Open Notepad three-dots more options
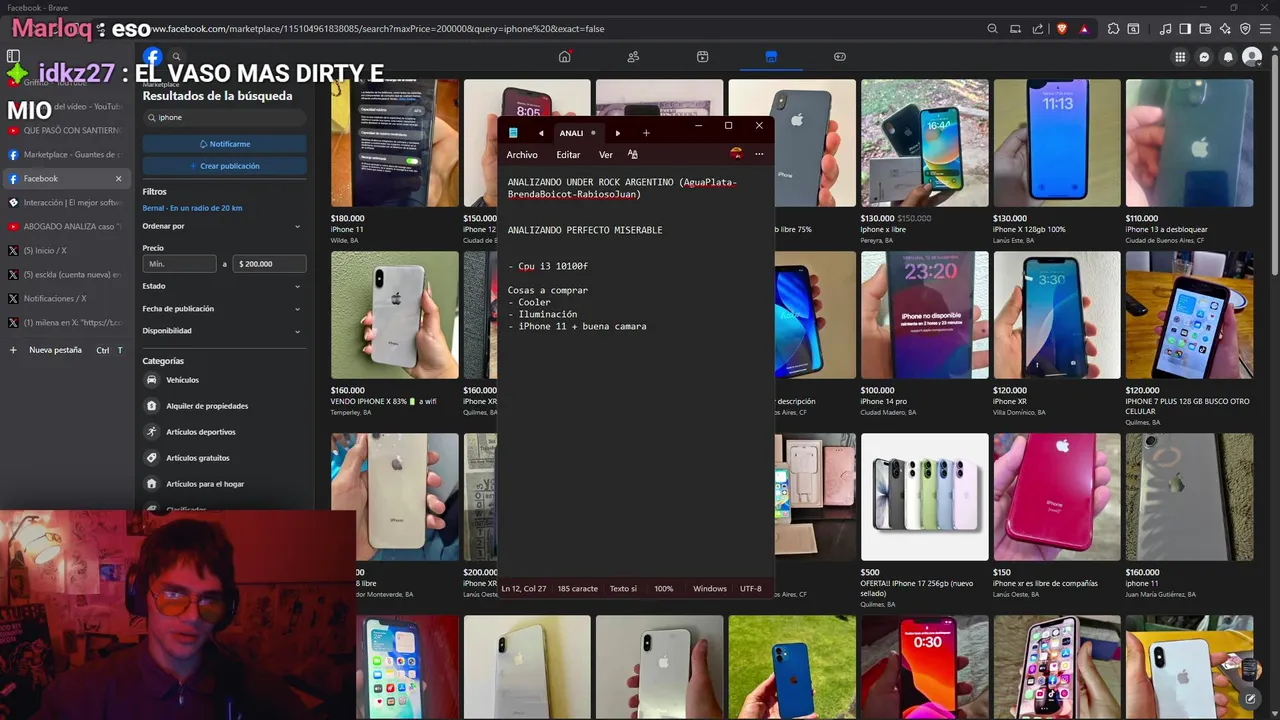Screen dimensions: 1280x720 (x=759, y=154)
